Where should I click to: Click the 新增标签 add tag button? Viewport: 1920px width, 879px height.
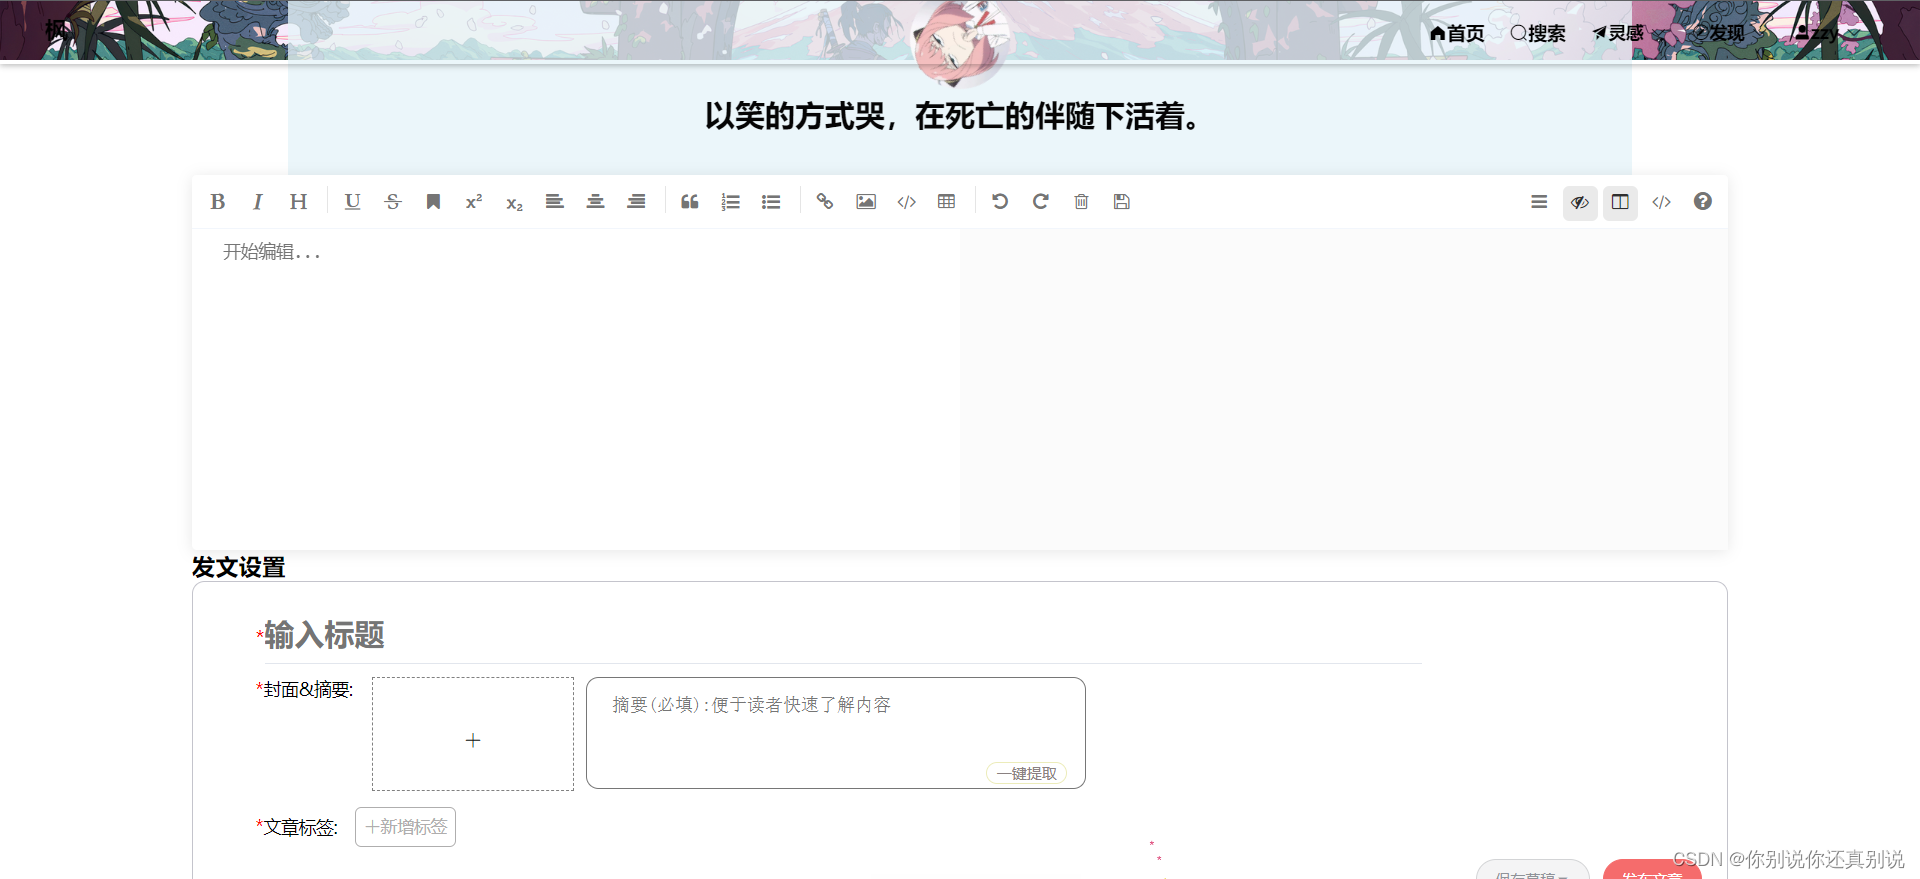(x=405, y=827)
